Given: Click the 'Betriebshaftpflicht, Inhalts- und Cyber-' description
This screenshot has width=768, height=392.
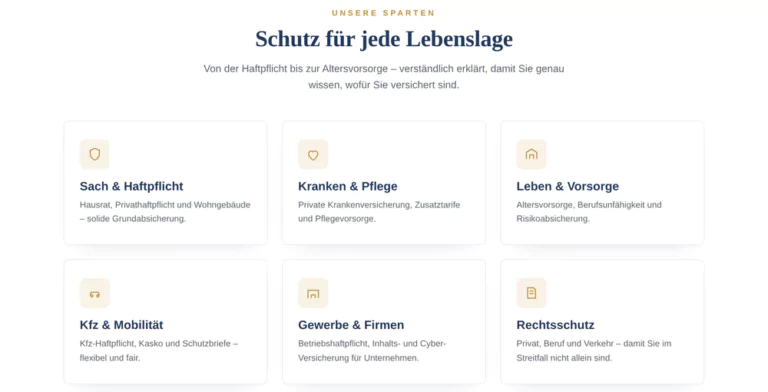Looking at the screenshot, I should click(372, 350).
